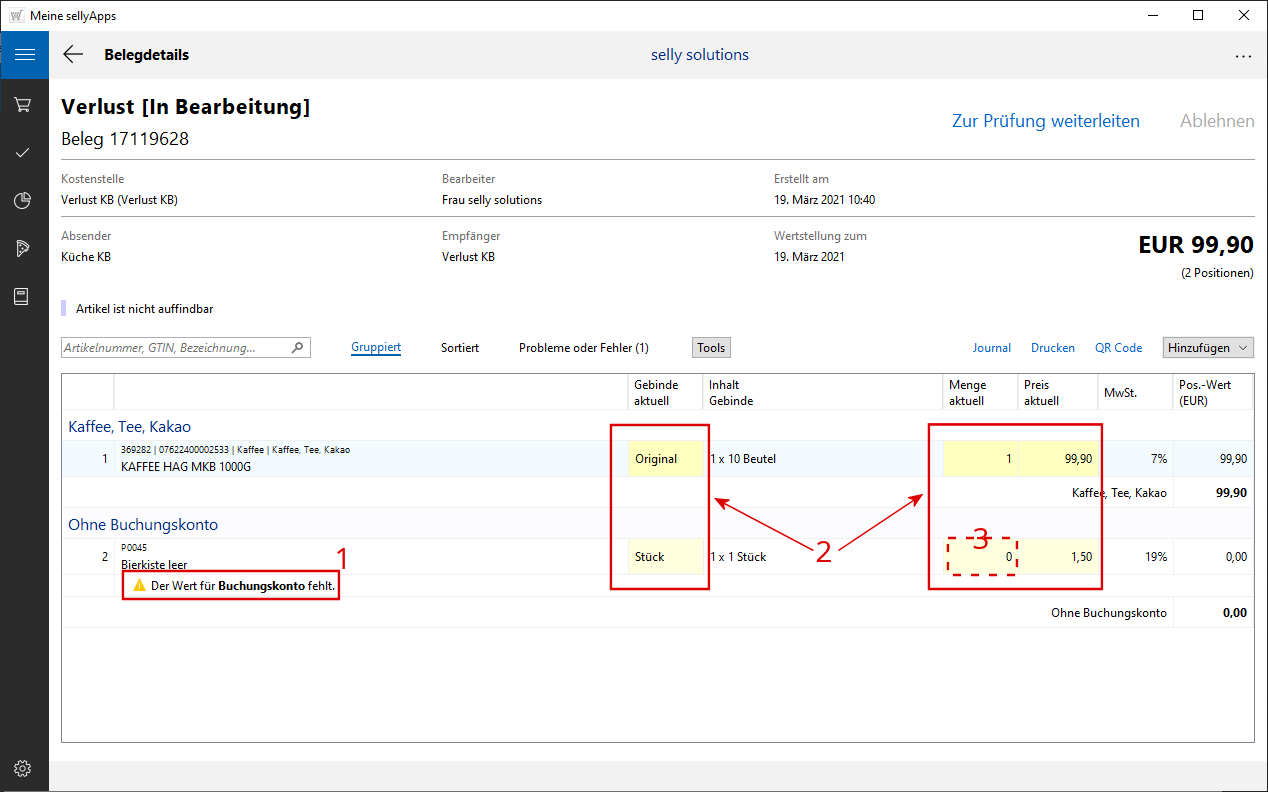The image size is (1268, 792).
Task: Open the book sidebar icon
Action: (x=24, y=297)
